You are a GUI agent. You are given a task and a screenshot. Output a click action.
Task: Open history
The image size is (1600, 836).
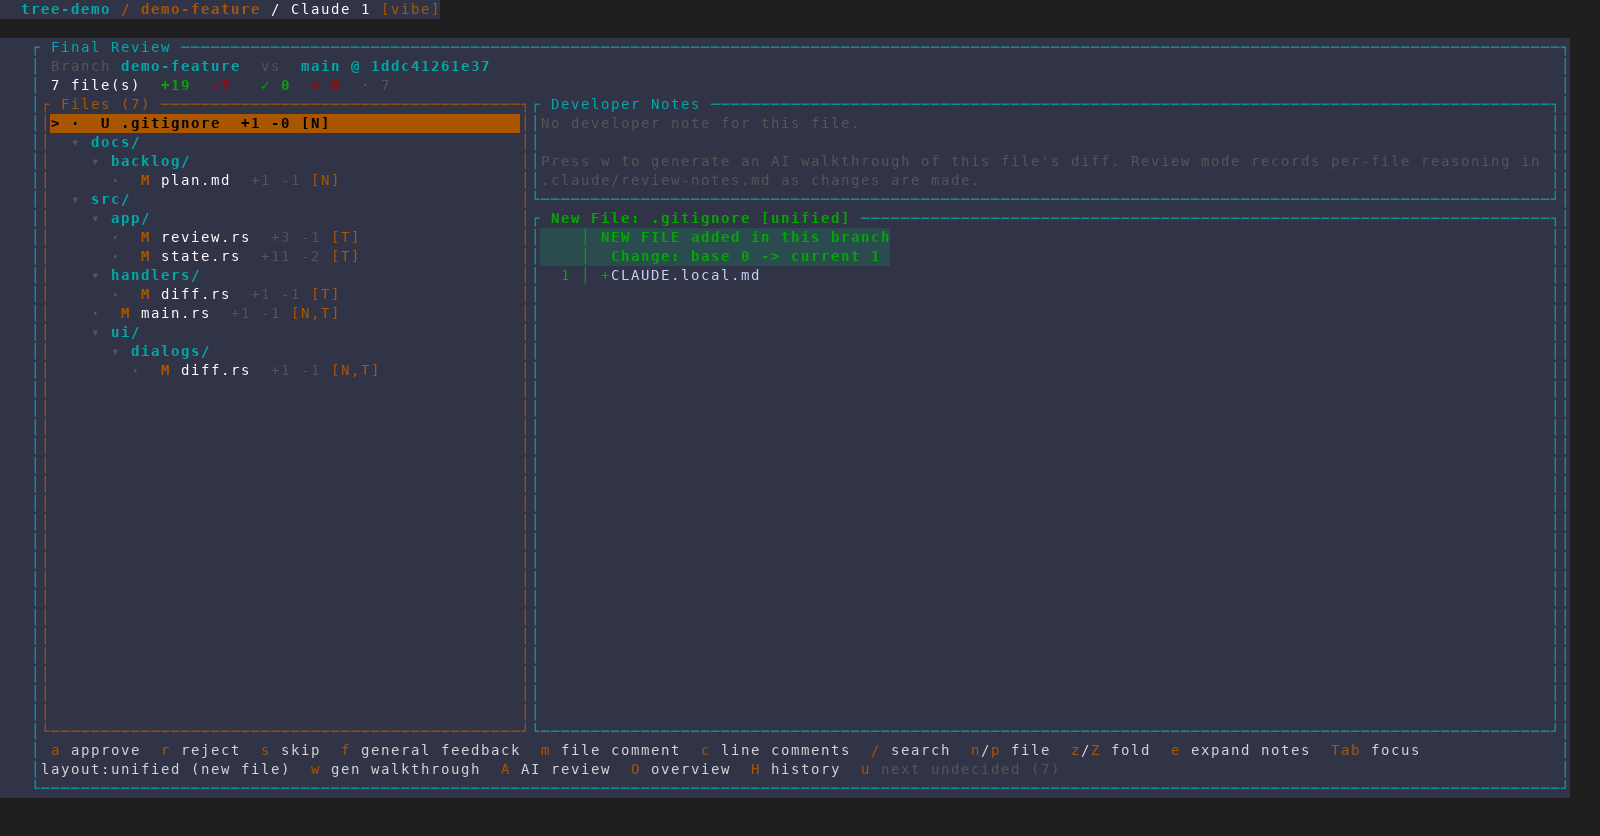(x=795, y=769)
